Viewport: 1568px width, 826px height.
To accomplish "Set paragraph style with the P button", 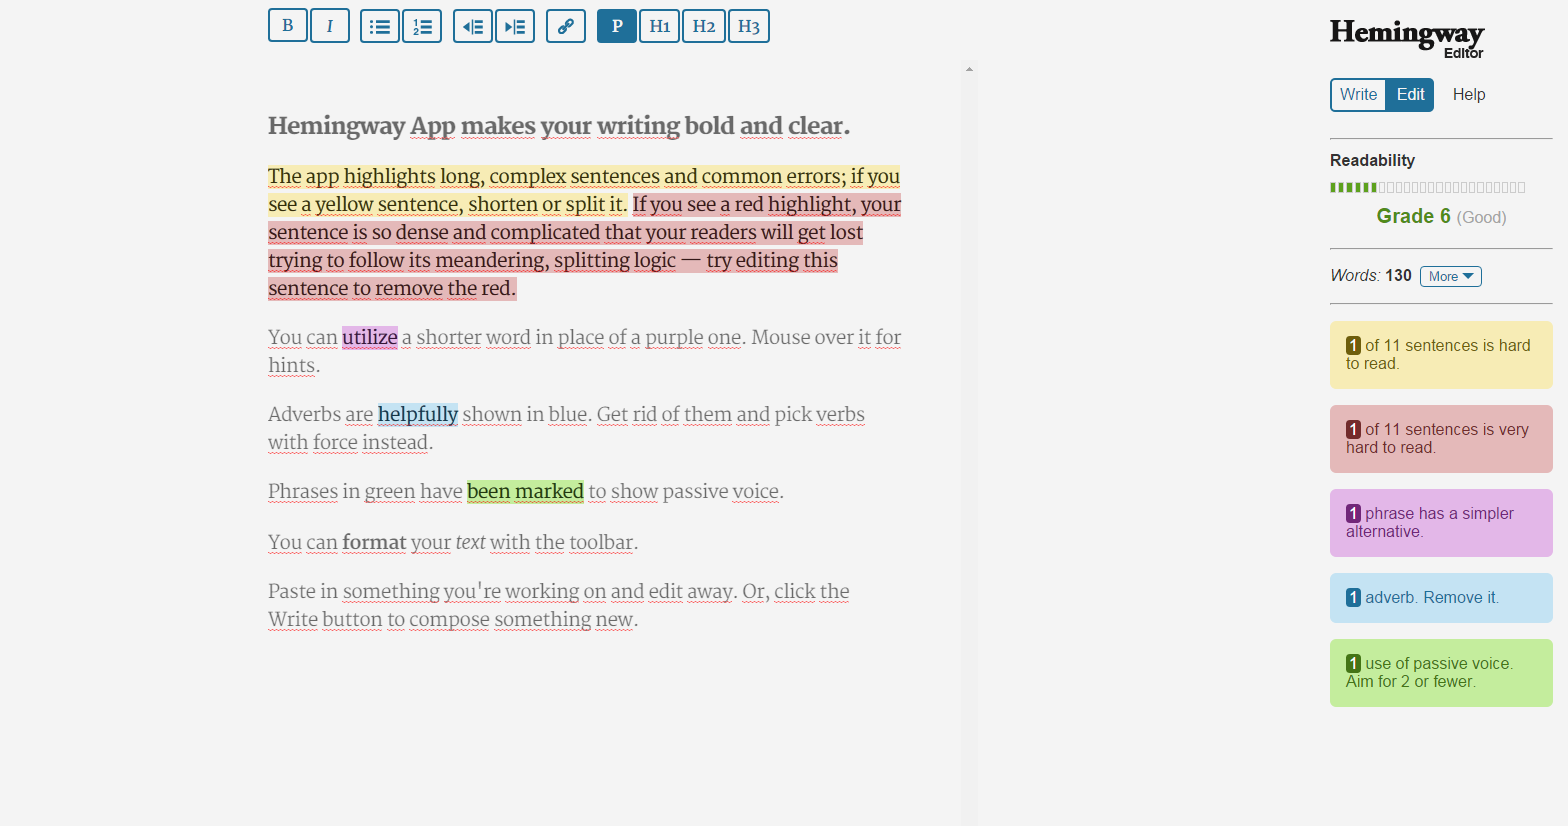I will 617,26.
